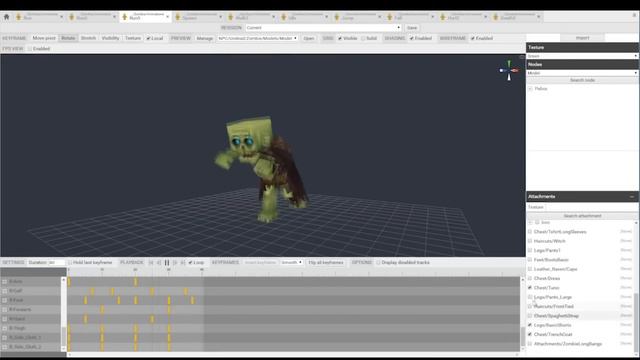Select Stretch keyframe mode
640x360 pixels.
tap(88, 38)
